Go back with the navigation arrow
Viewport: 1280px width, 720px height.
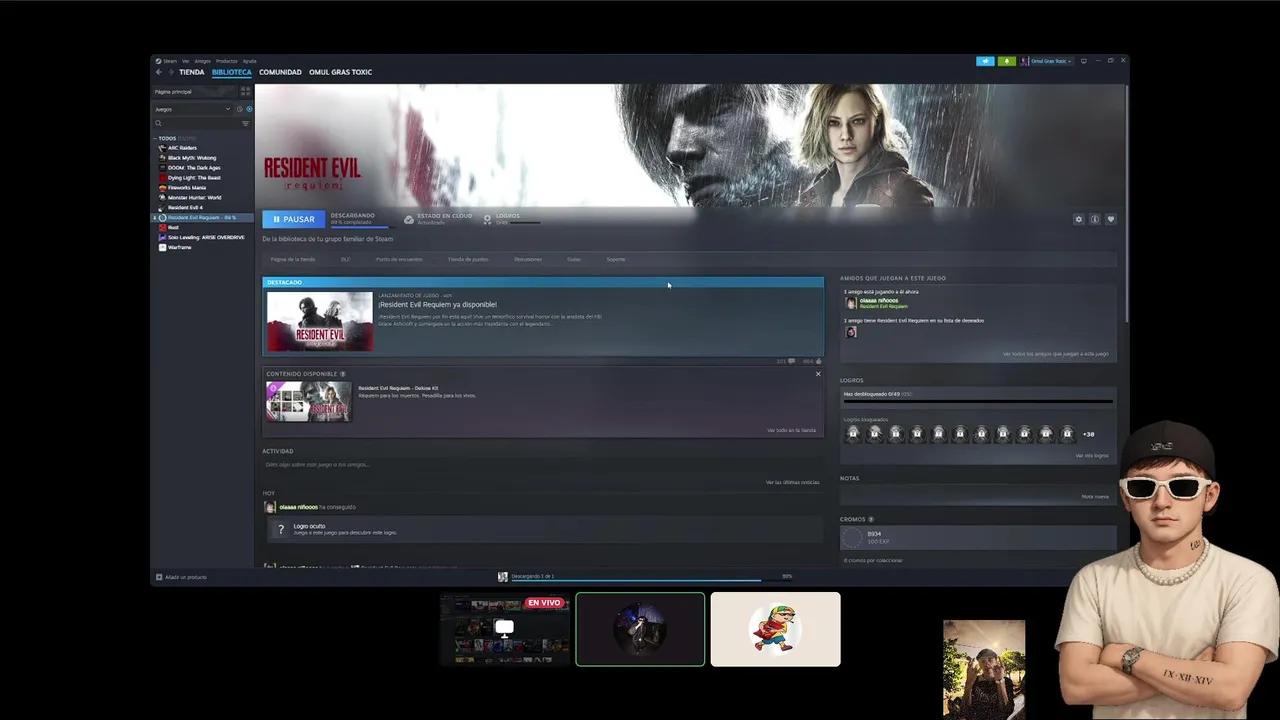point(158,72)
